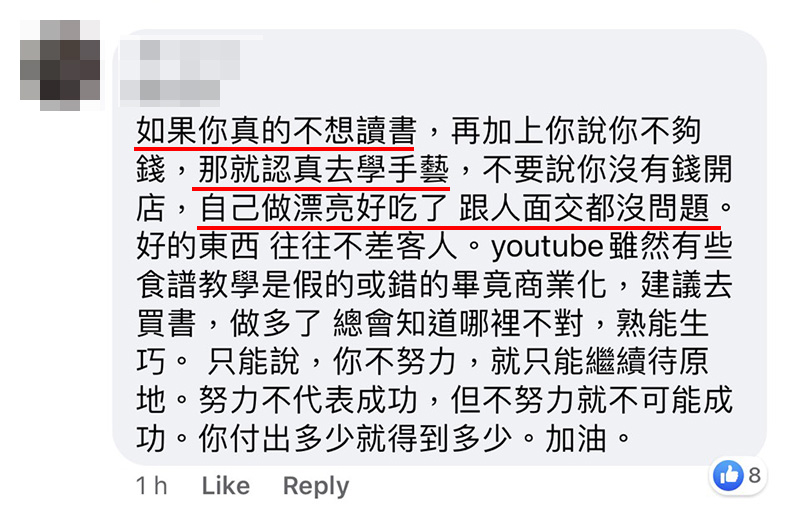800x516 pixels.
Task: Click the phrase 總會知道哪裡不對
Action: [458, 324]
